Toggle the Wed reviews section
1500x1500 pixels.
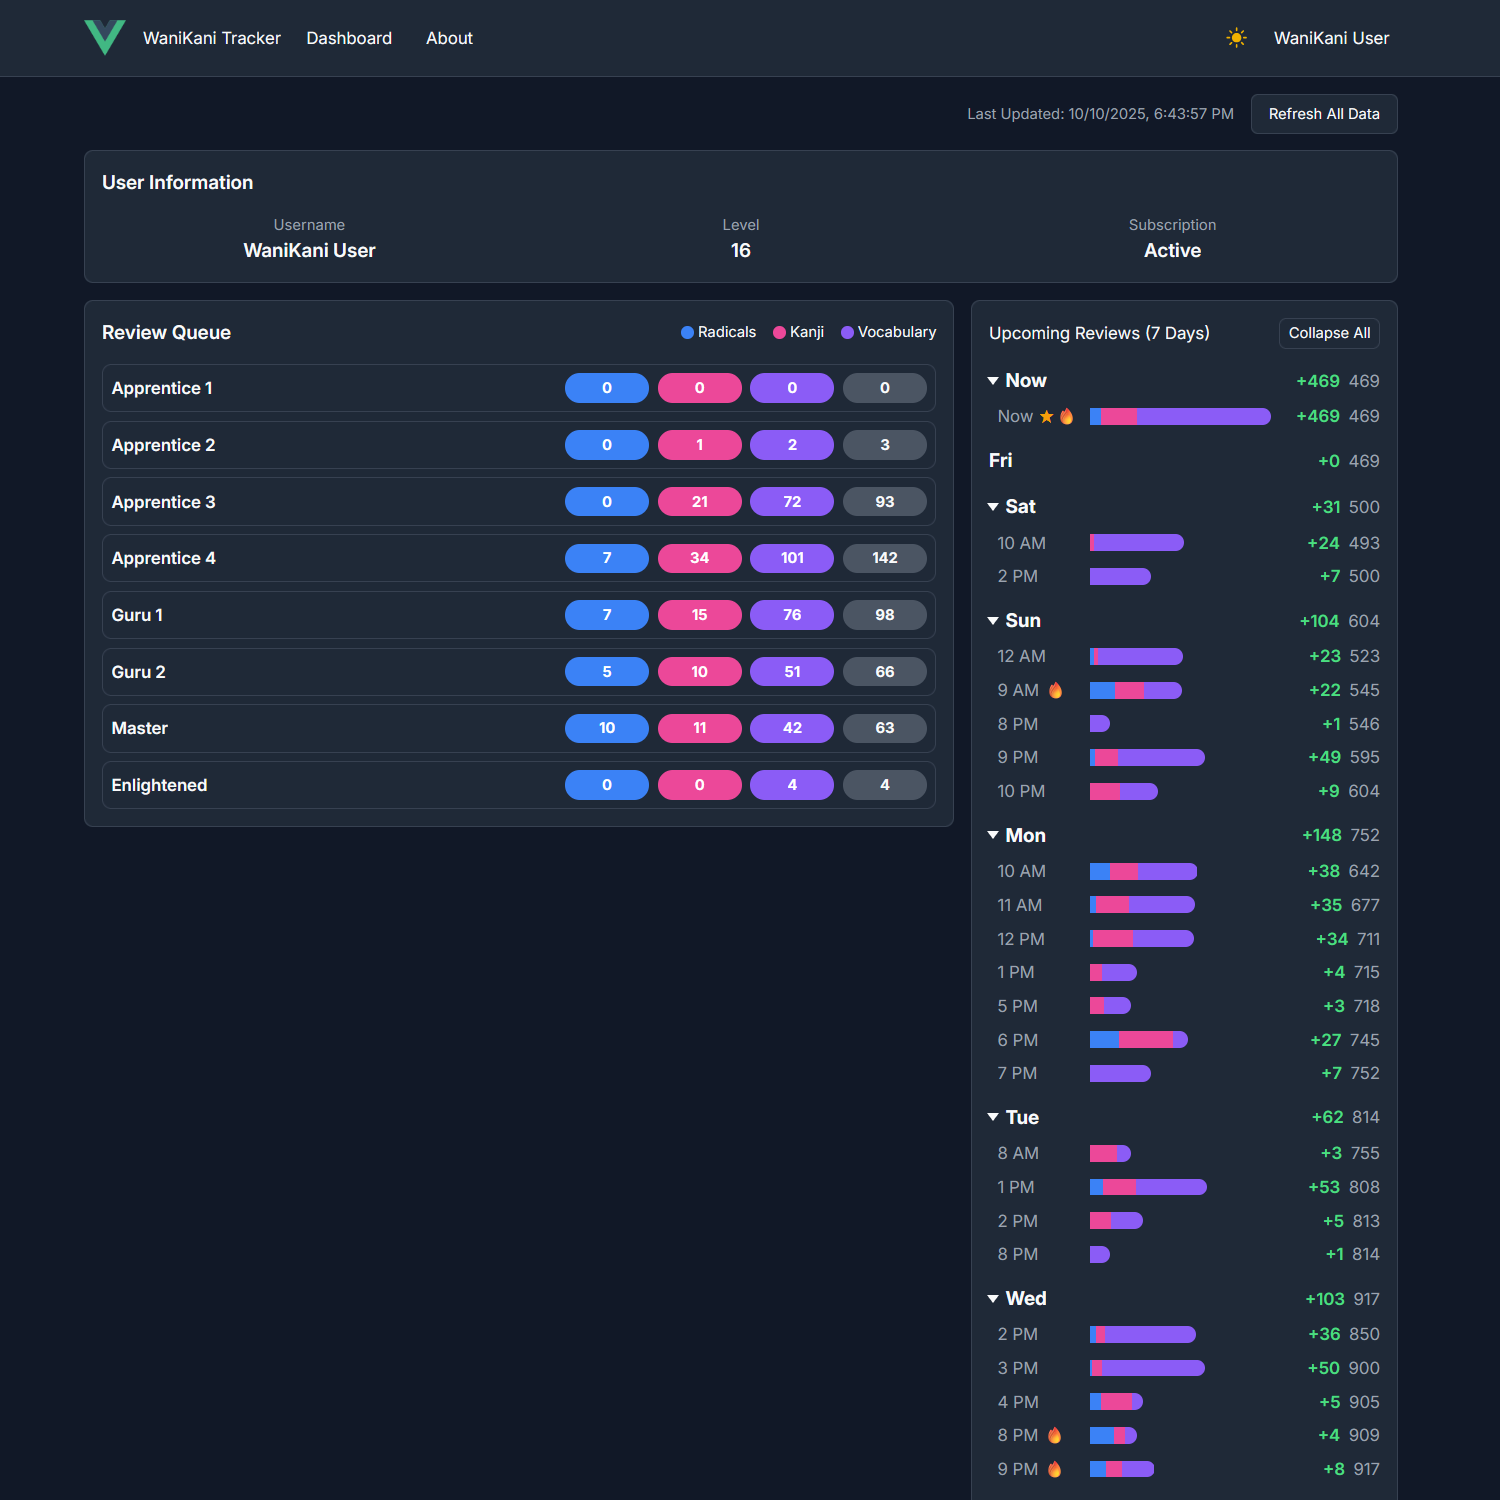tap(992, 1298)
